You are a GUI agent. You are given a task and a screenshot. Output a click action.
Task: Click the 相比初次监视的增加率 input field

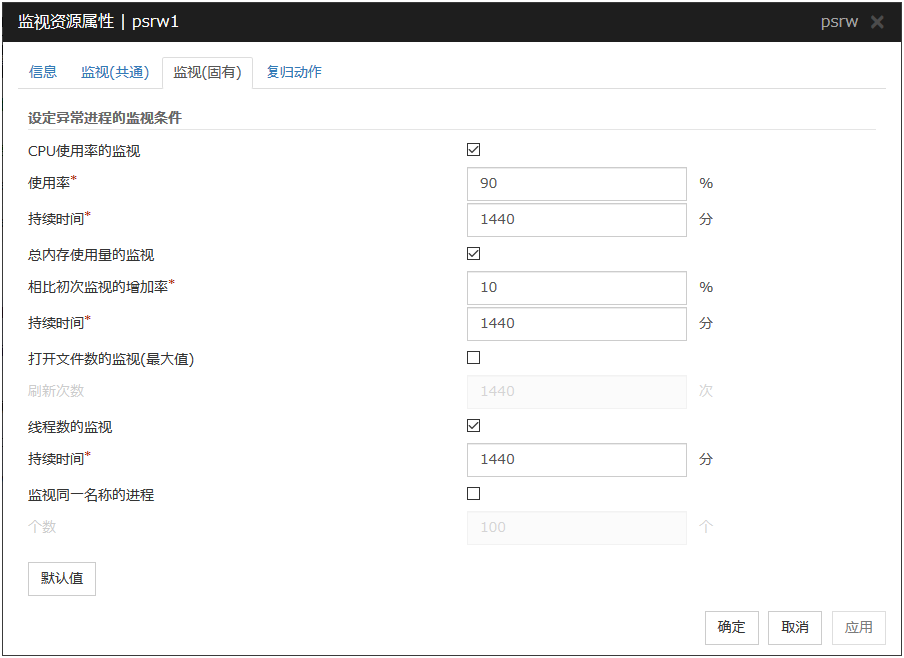click(576, 288)
